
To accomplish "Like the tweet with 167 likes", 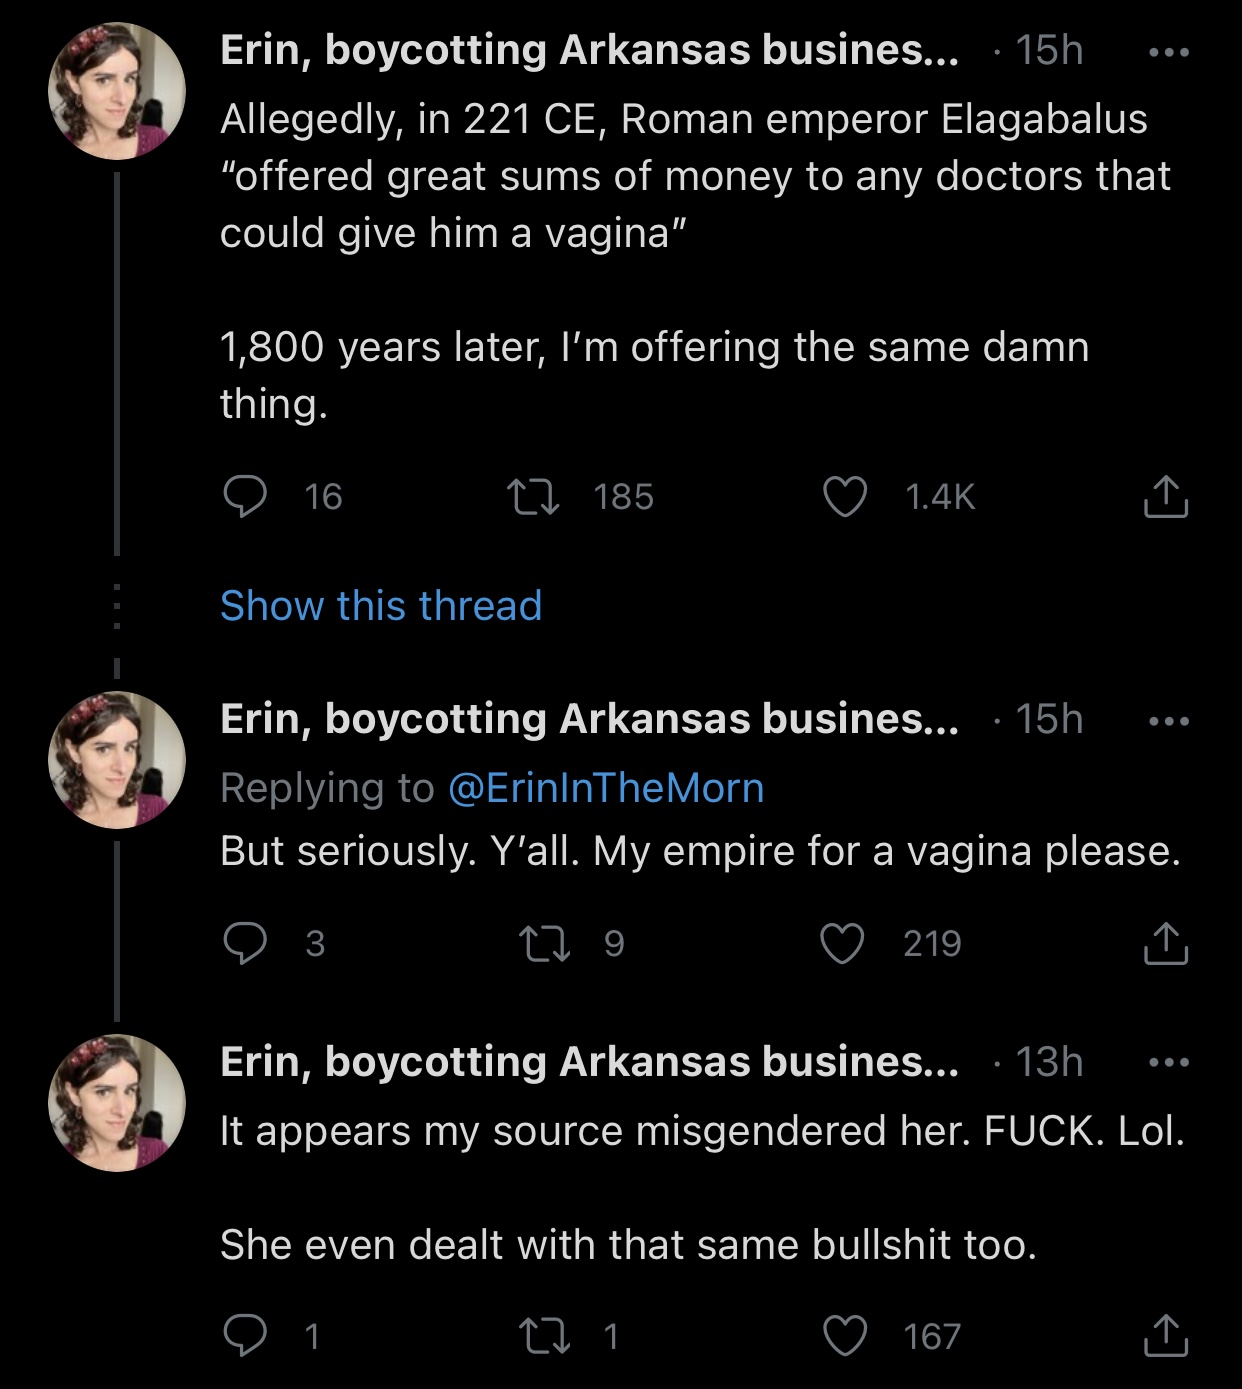I will click(845, 1335).
